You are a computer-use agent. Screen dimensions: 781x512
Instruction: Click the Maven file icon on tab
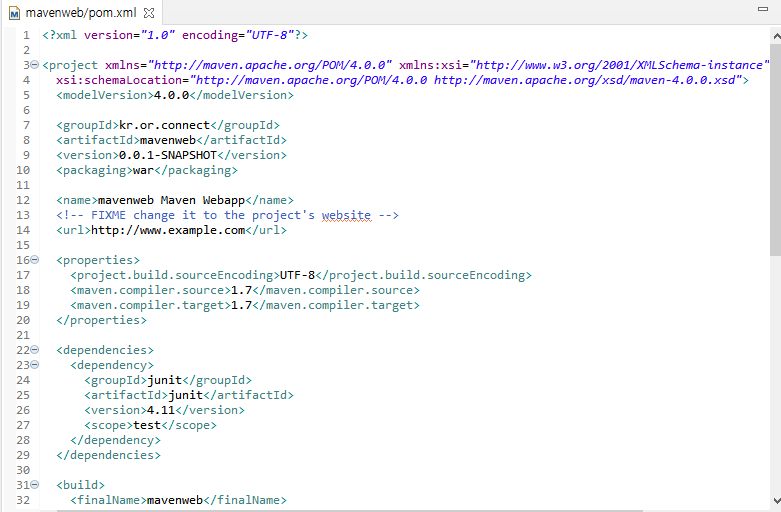(14, 13)
